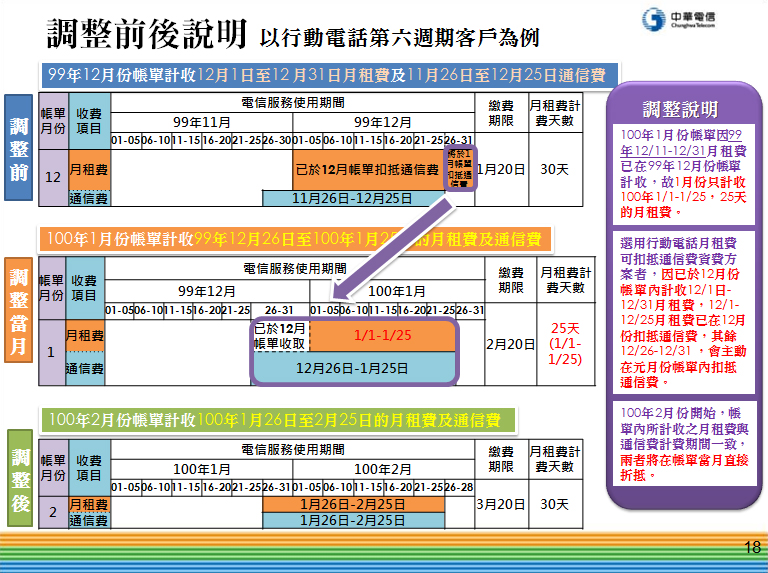This screenshot has height=573, width=768.
Task: Click the blue banner about 99年12月份帳單
Action: pyautogui.click(x=329, y=75)
